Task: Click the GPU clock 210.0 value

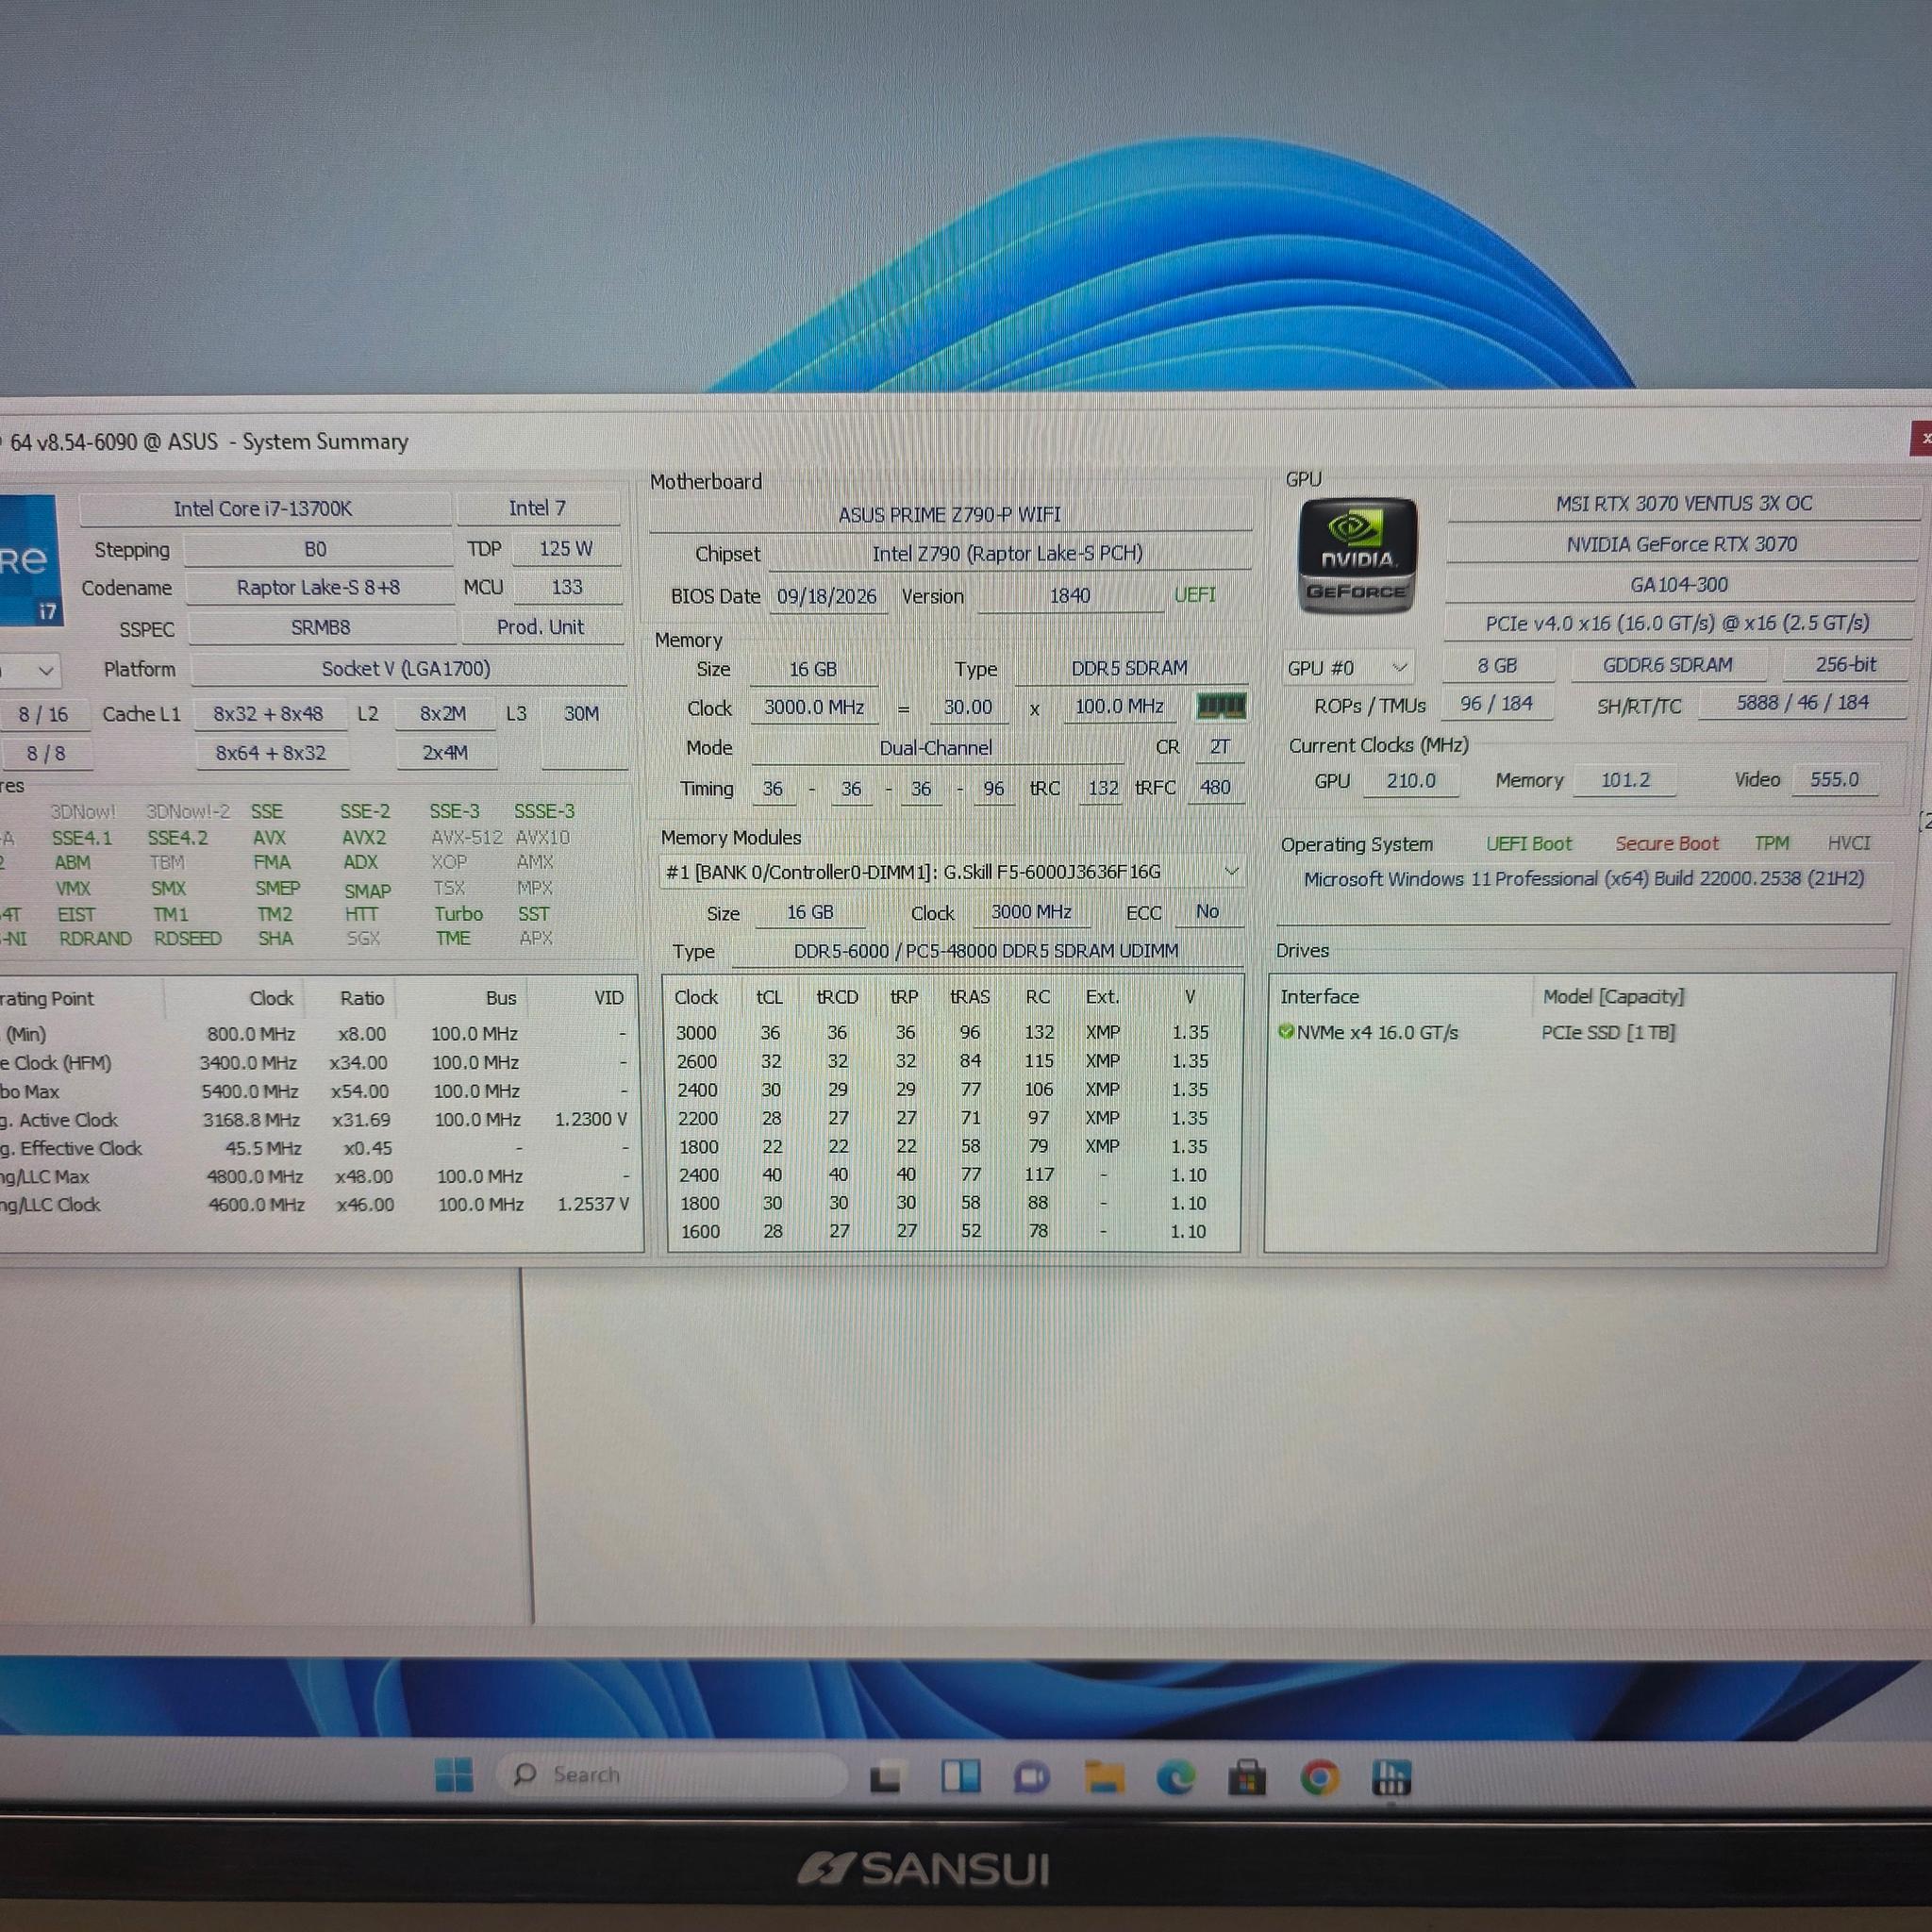Action: pos(1411,780)
